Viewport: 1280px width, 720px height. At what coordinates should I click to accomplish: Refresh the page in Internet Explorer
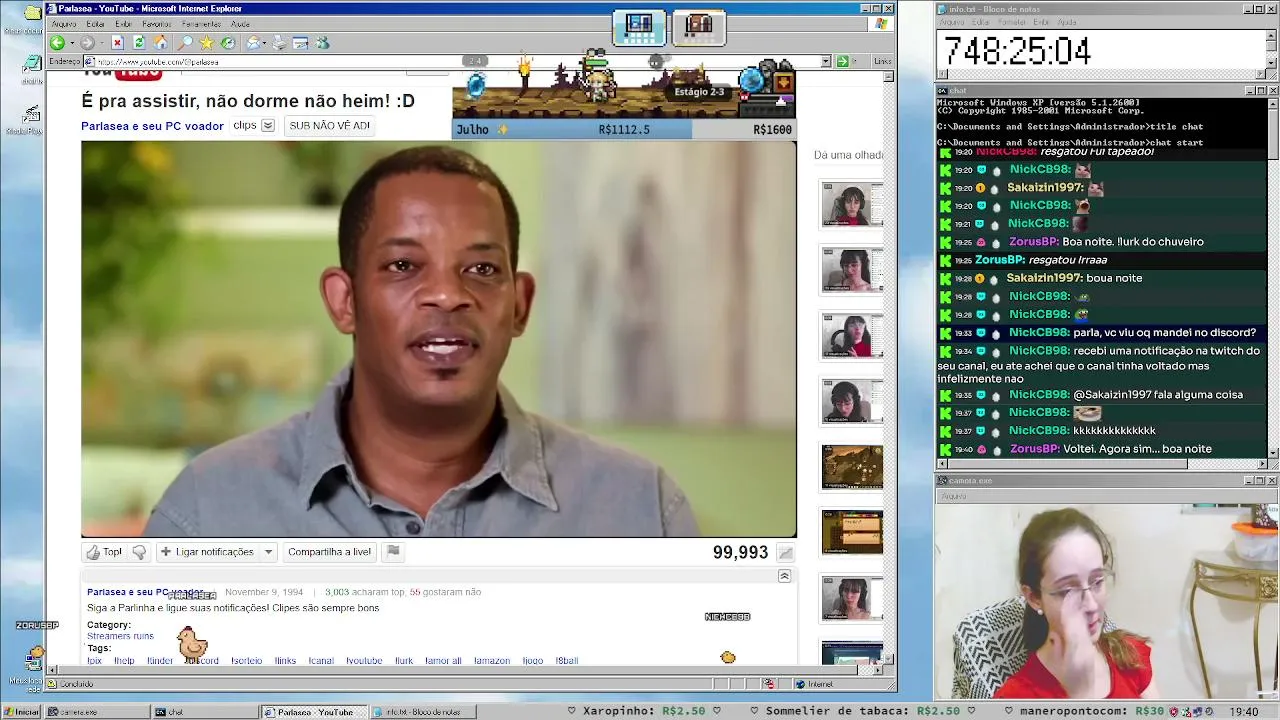tap(139, 43)
